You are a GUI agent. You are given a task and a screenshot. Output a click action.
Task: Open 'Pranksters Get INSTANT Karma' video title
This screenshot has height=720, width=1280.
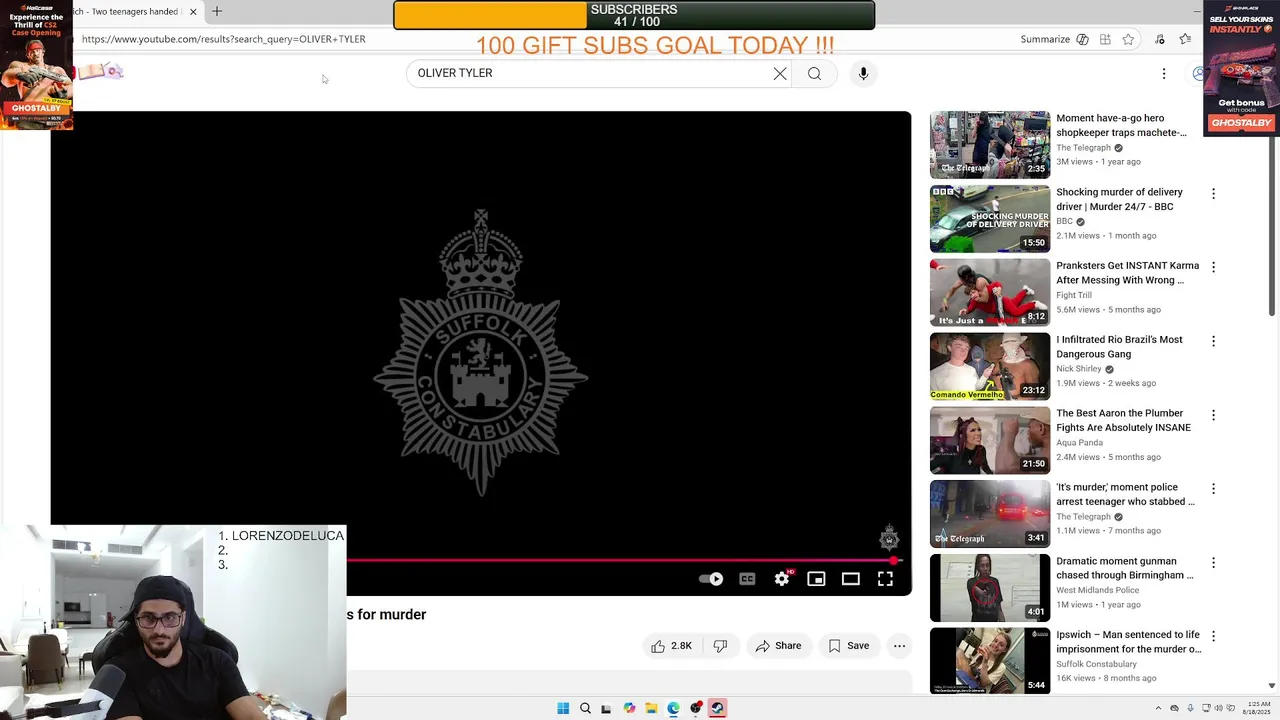point(1127,273)
